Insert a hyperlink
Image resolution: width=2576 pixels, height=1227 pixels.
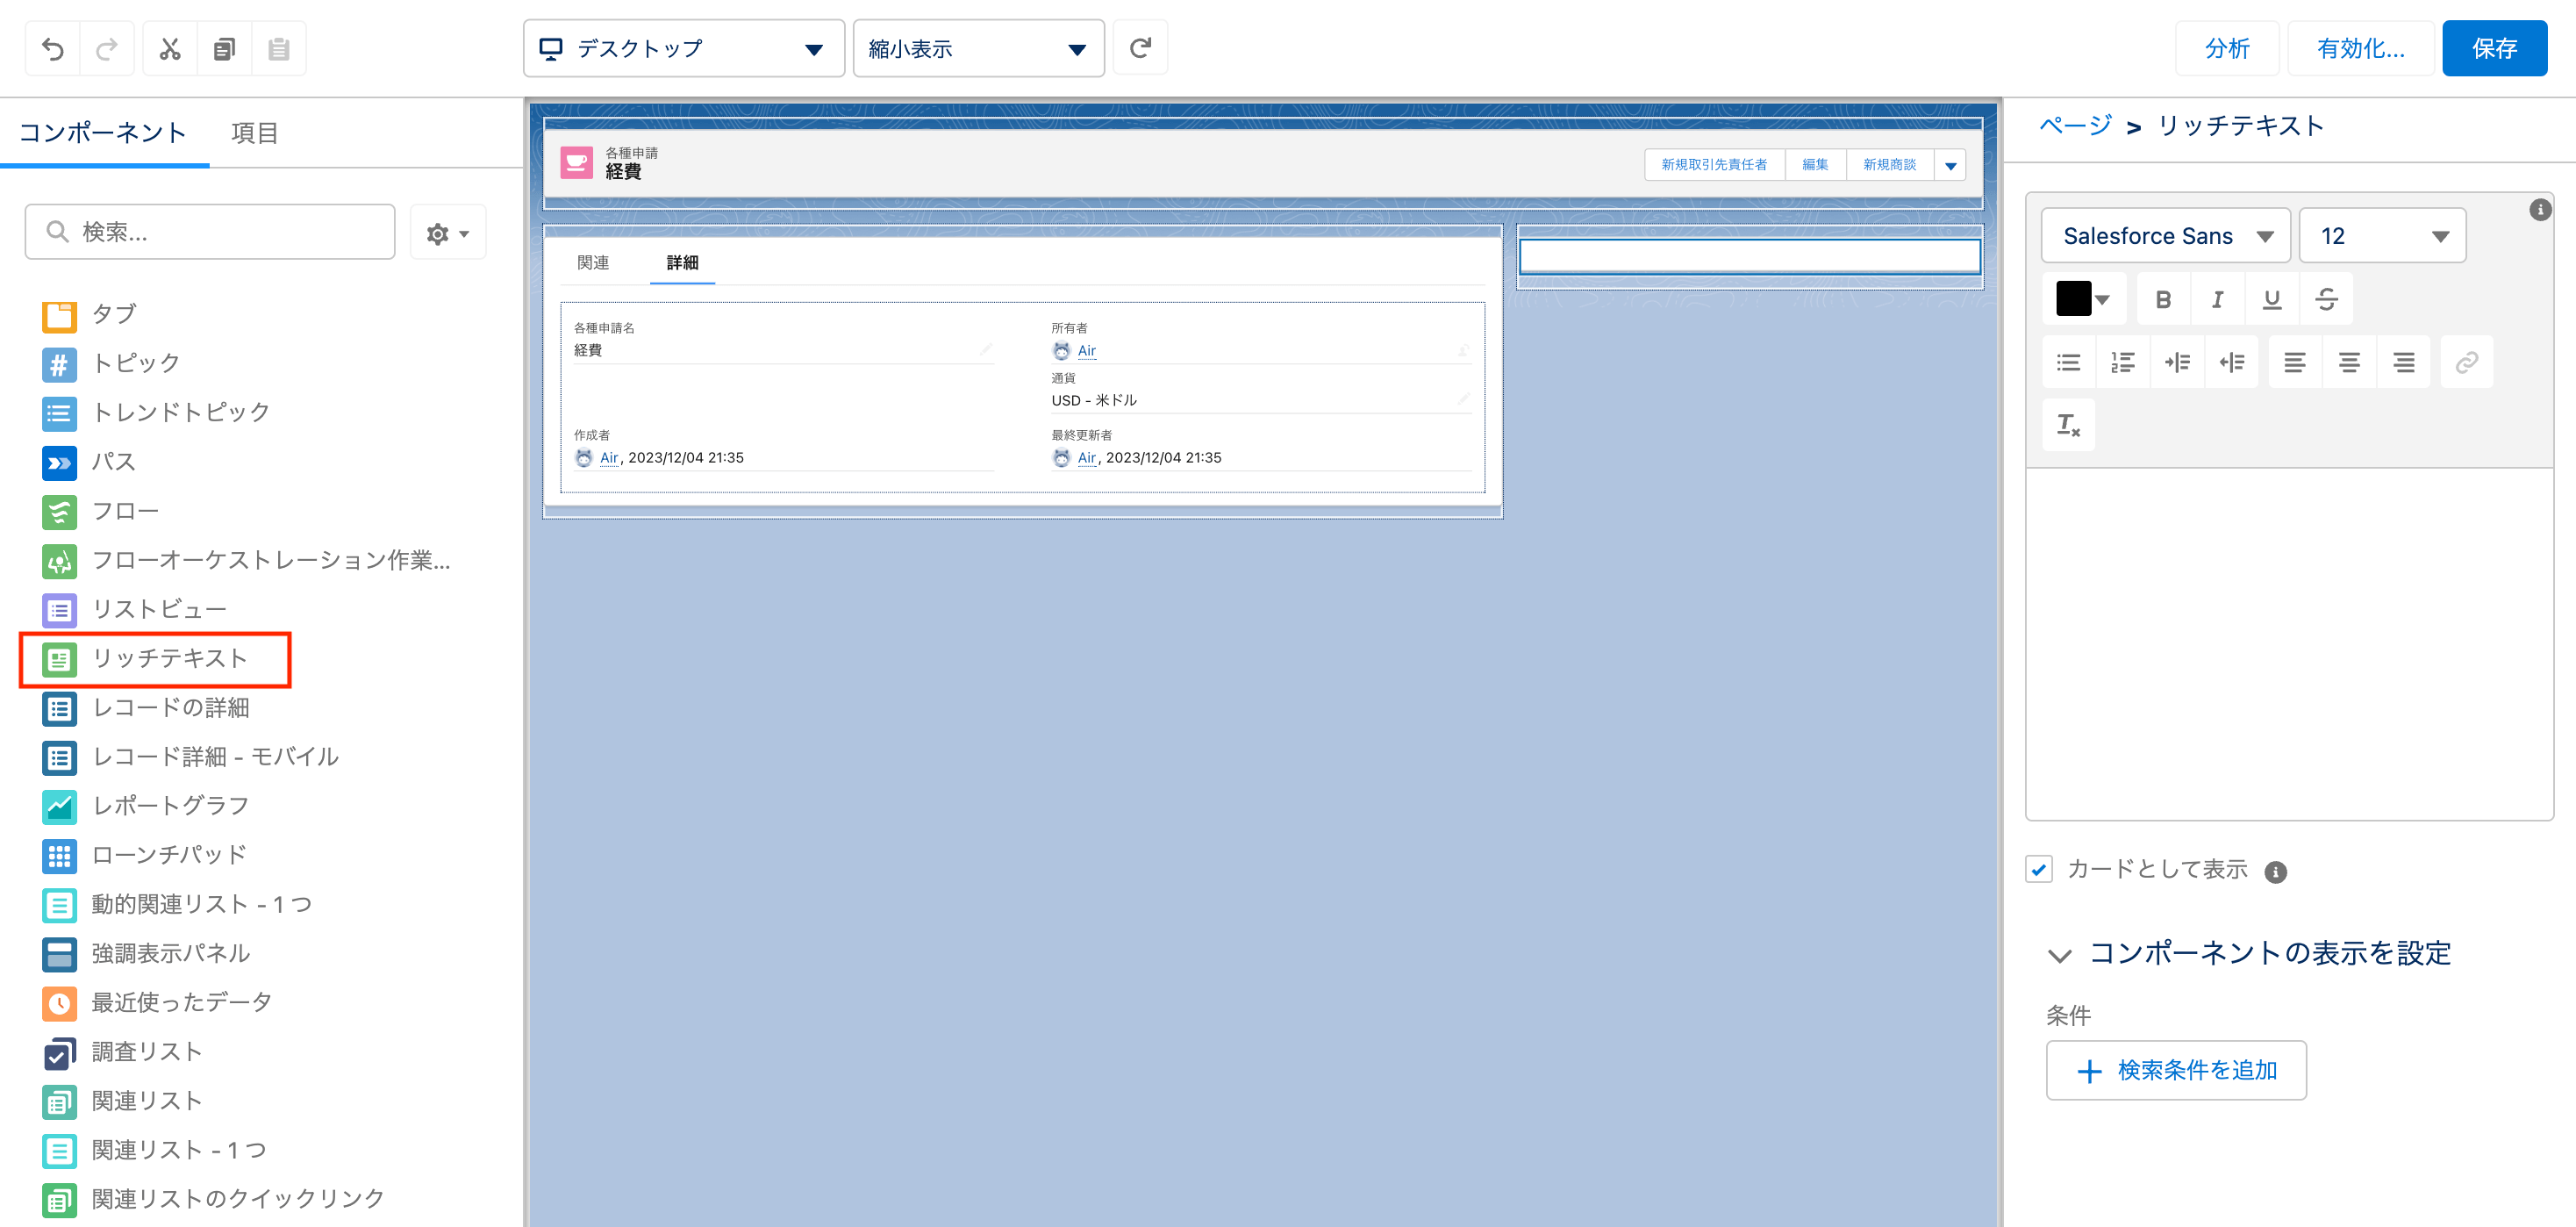(2467, 362)
